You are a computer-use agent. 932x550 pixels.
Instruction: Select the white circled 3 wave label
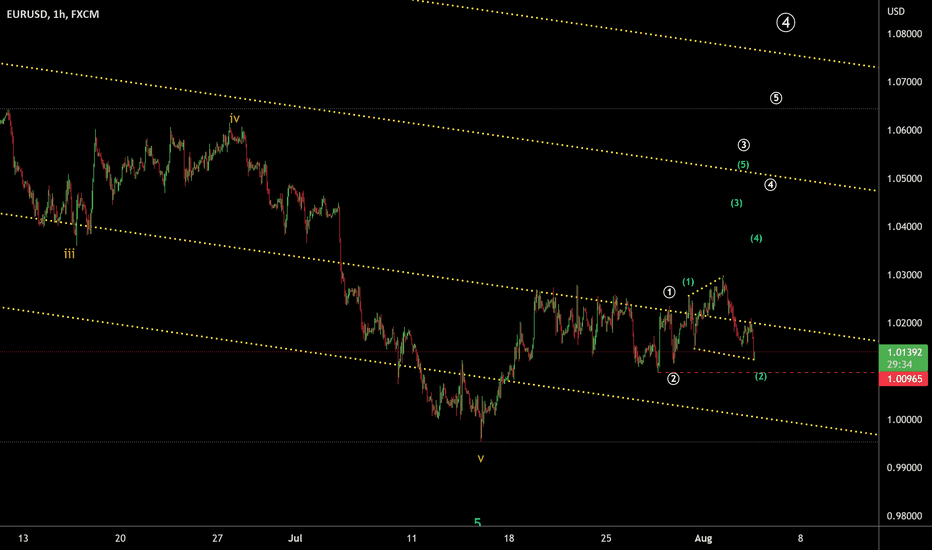[744, 145]
